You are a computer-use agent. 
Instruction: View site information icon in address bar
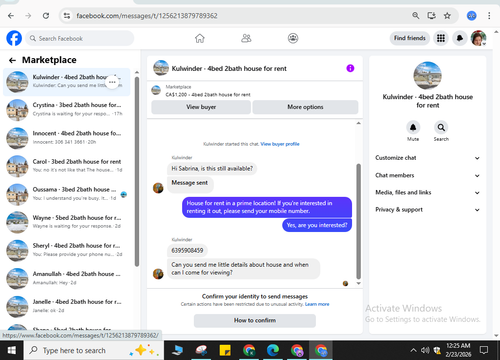coord(67,16)
